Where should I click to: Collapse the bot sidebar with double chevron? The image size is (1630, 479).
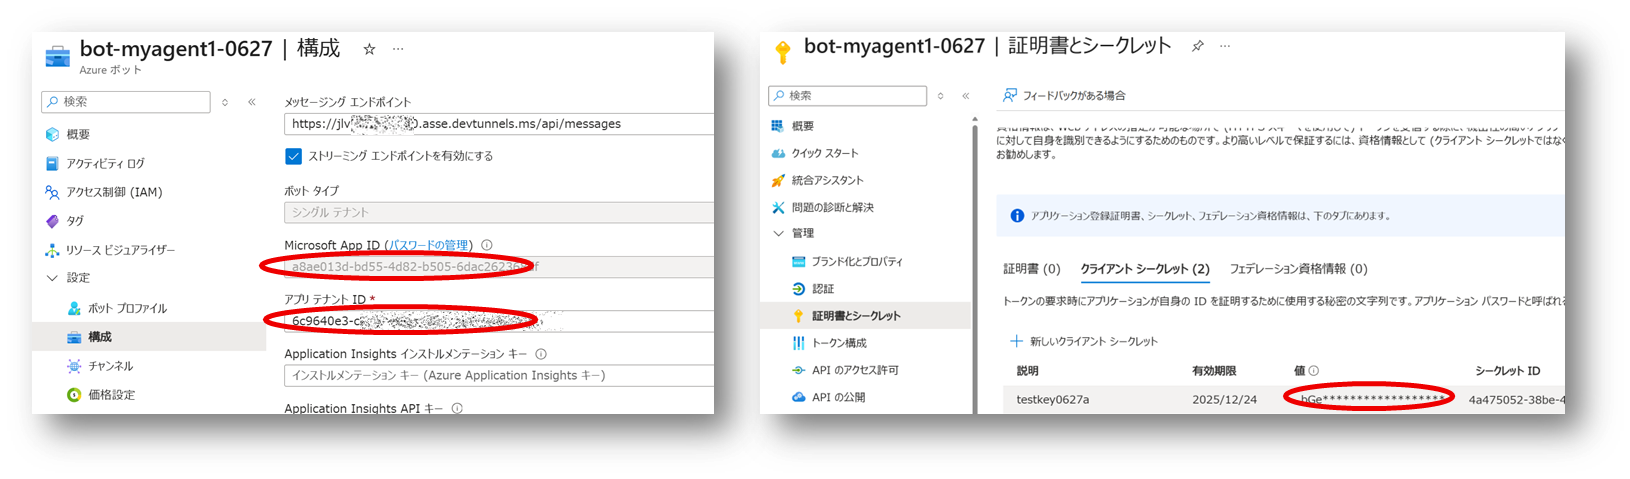(252, 102)
